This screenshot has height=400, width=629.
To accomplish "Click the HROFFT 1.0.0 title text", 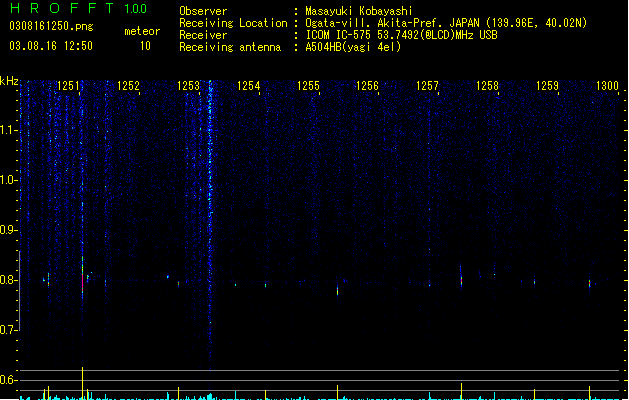I will [x=78, y=8].
